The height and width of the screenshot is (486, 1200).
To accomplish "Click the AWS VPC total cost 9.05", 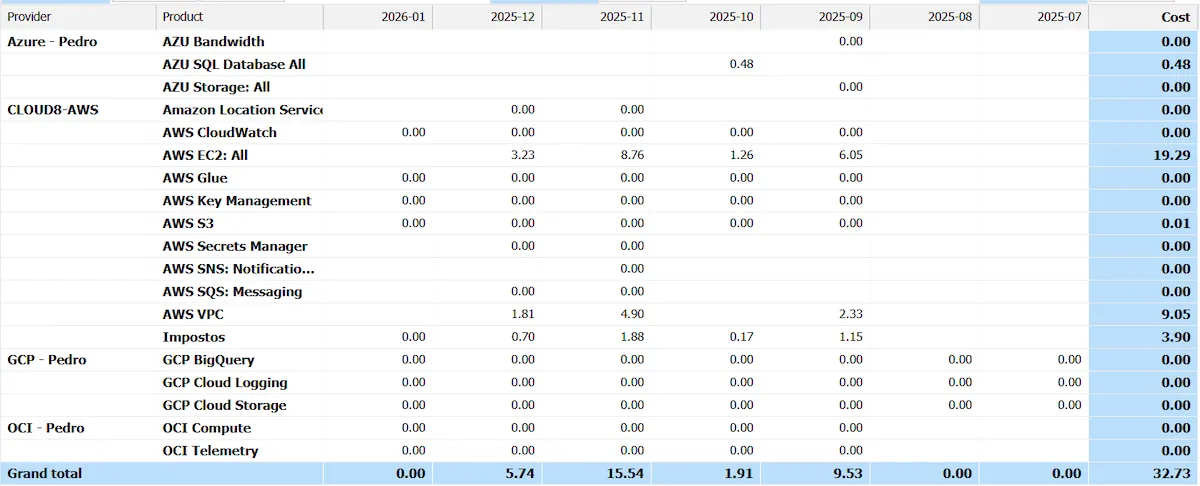I will coord(1176,314).
